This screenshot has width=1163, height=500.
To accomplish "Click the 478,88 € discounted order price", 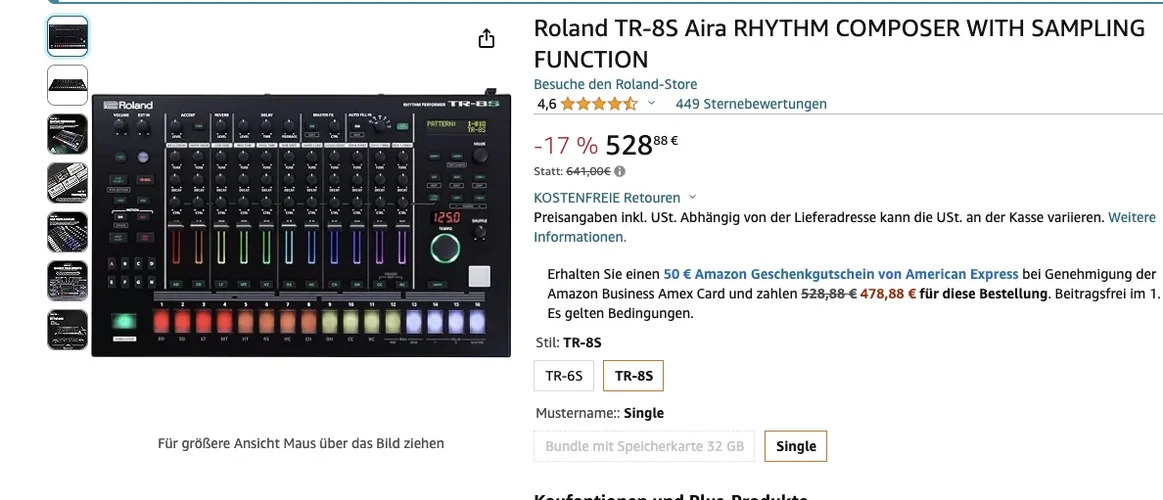I will click(x=888, y=293).
